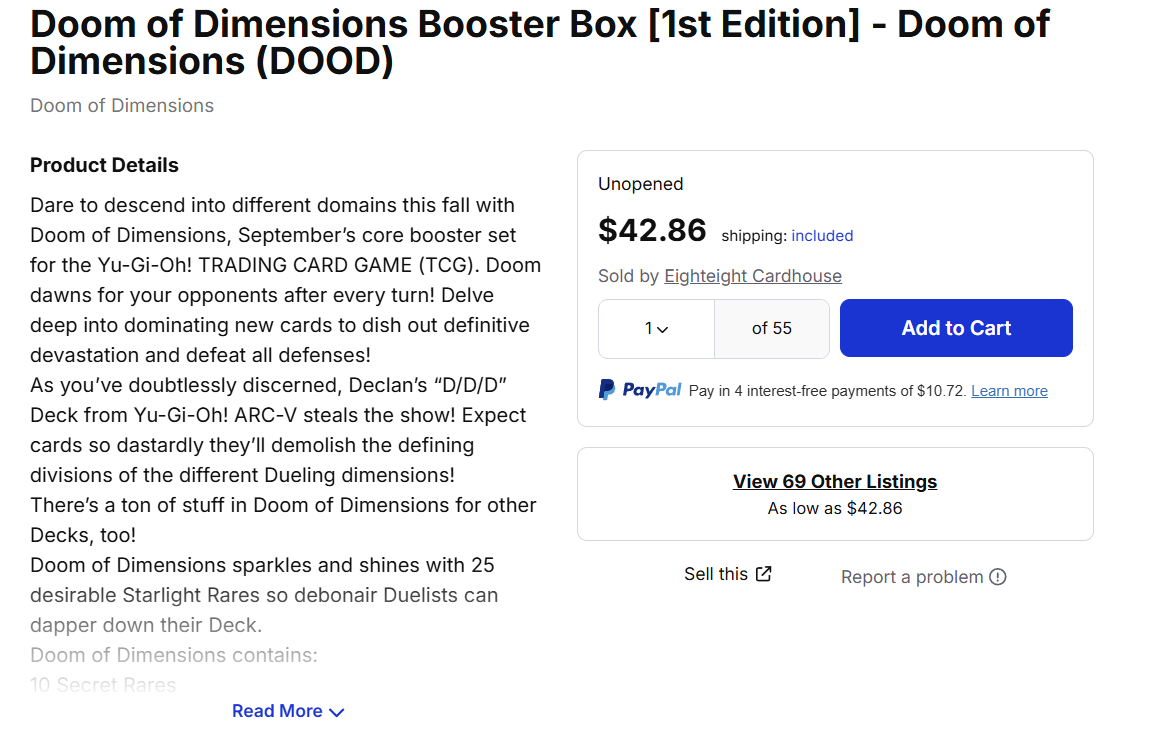Expand the description with Read More
Screen dimensions: 1158x738
click(x=277, y=711)
